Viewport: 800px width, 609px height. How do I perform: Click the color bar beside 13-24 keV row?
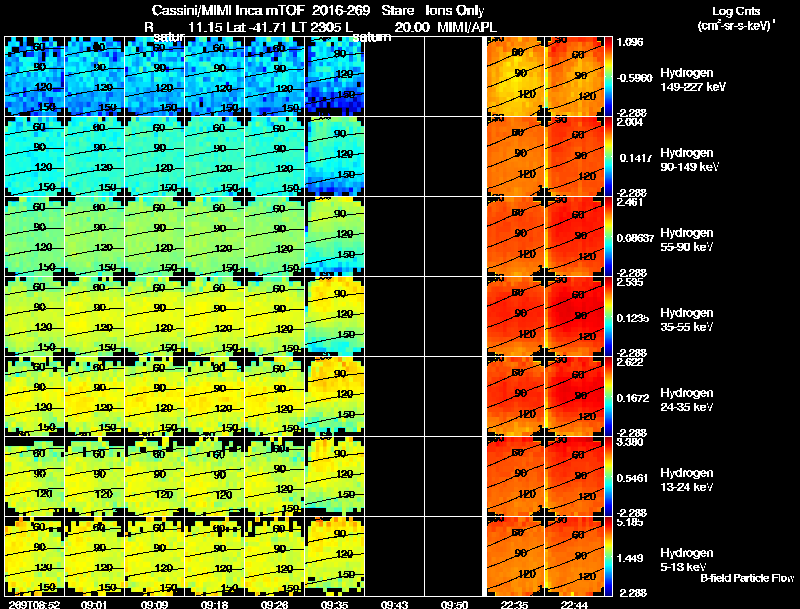[608, 477]
